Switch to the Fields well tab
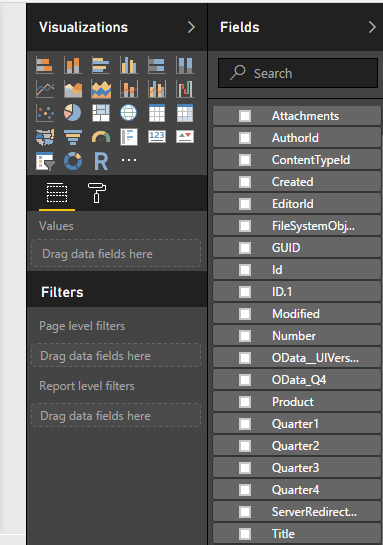The image size is (383, 545). (x=57, y=193)
